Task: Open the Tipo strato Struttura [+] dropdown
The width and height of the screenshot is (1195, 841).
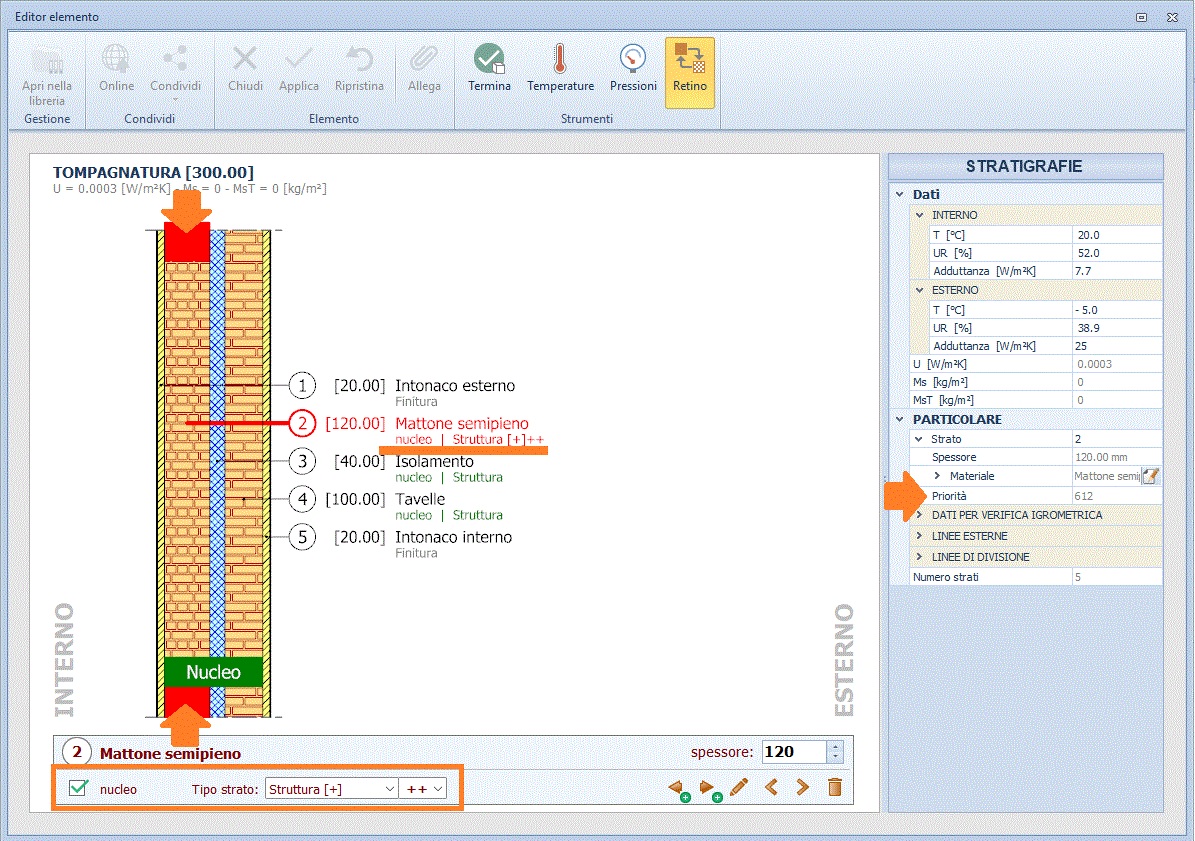Action: (x=331, y=789)
